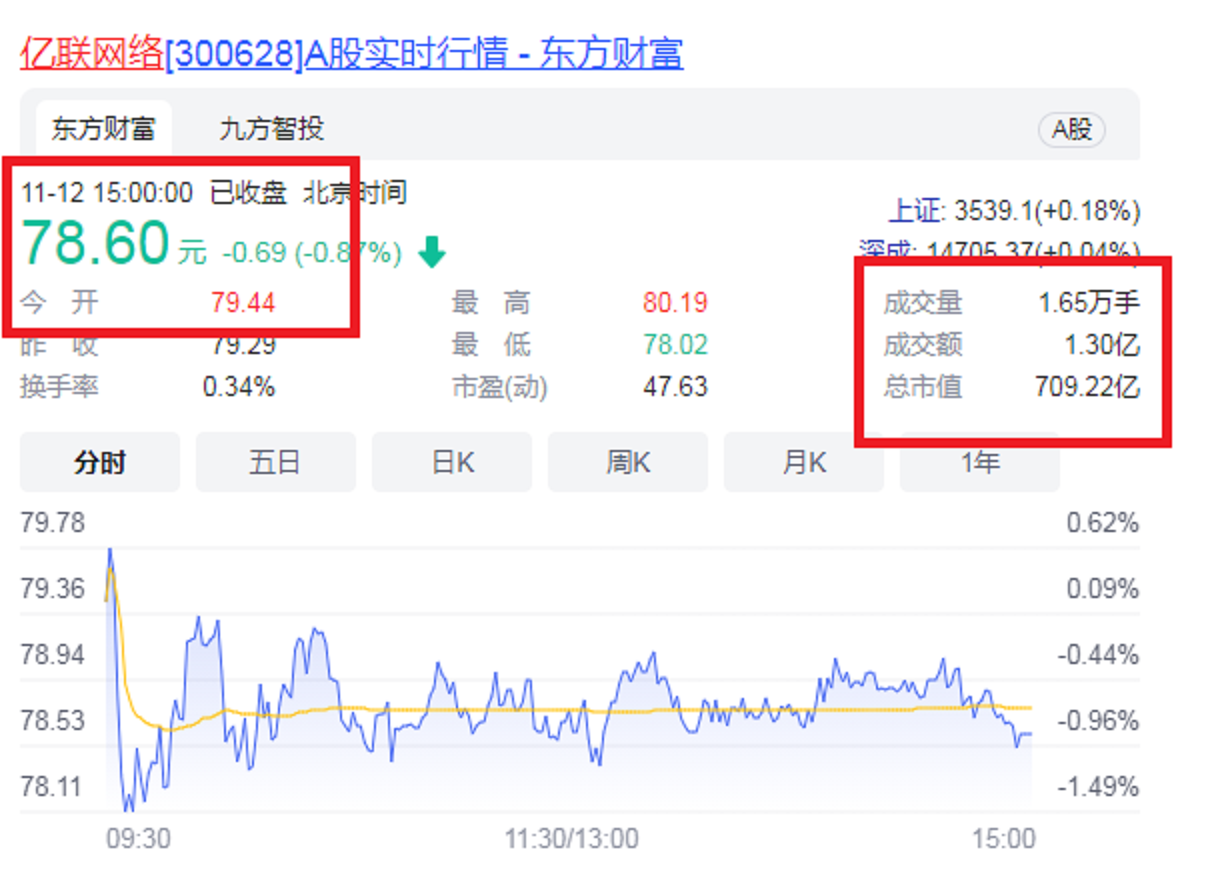
Task: Switch to the 东方财富 tab
Action: click(x=104, y=129)
